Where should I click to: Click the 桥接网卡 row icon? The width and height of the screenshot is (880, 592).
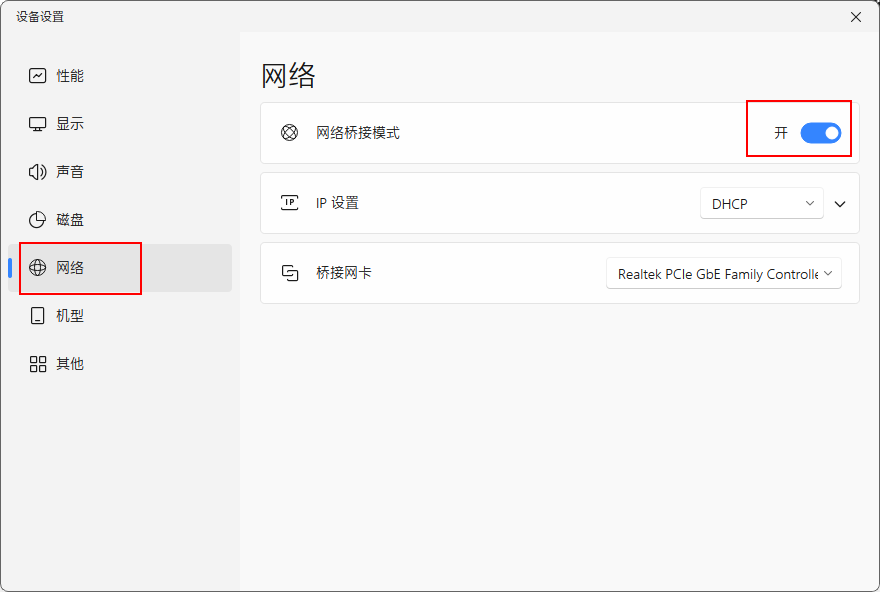point(289,273)
